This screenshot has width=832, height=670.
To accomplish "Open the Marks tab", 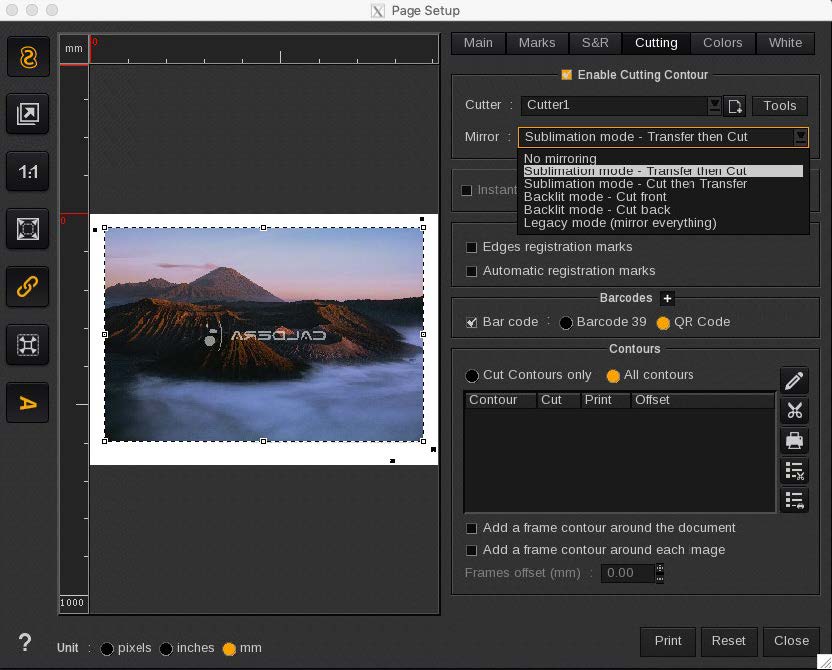I will click(x=537, y=43).
